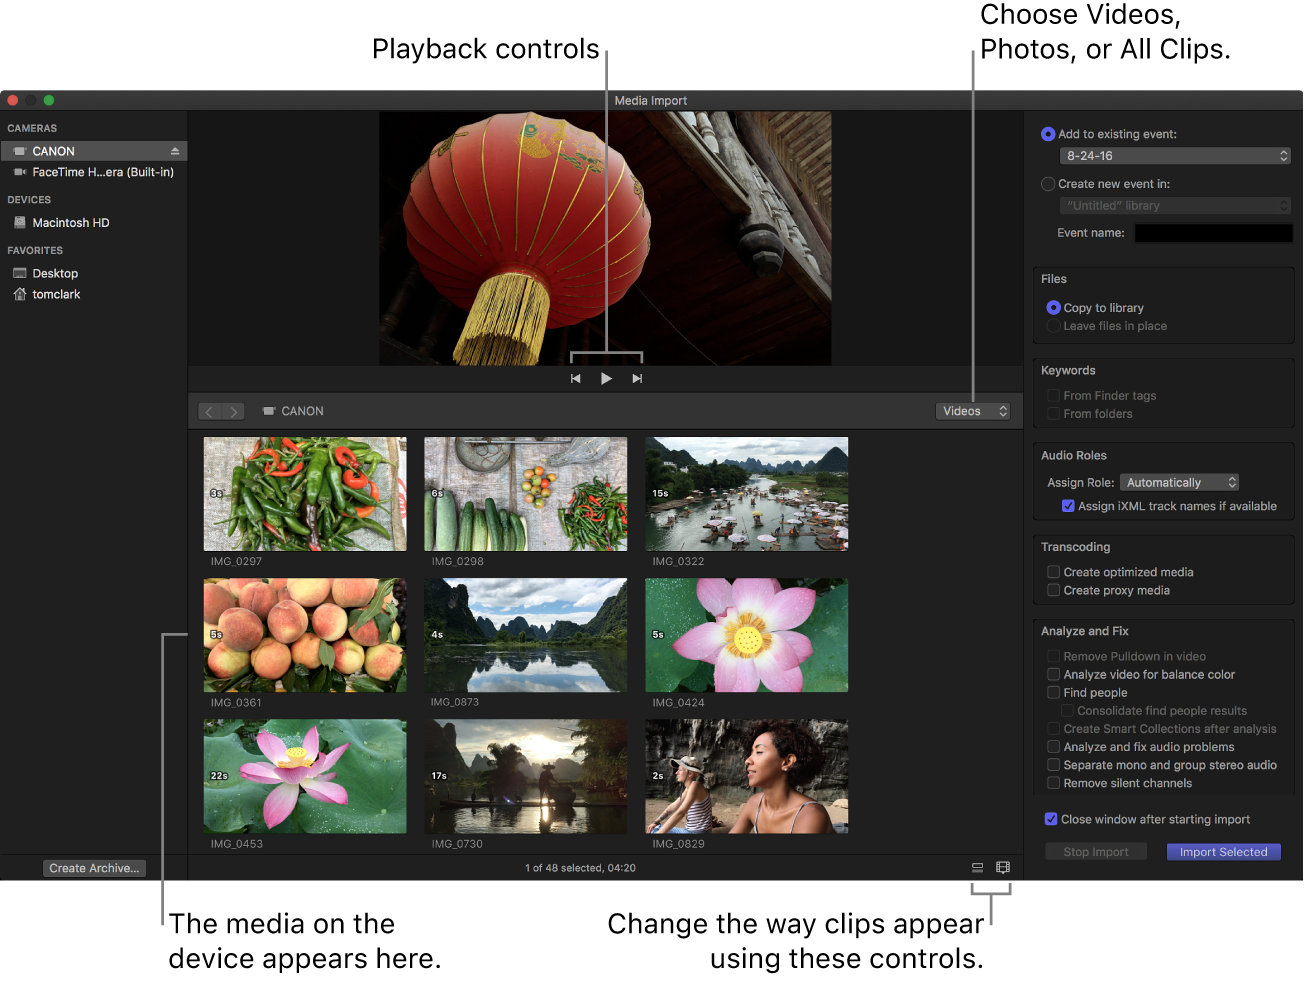The height and width of the screenshot is (988, 1304).
Task: Jump to the next frame with the skip-forward control
Action: click(637, 378)
